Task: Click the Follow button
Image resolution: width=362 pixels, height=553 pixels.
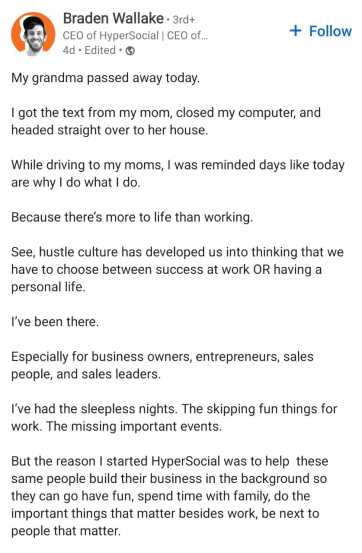Action: click(320, 31)
